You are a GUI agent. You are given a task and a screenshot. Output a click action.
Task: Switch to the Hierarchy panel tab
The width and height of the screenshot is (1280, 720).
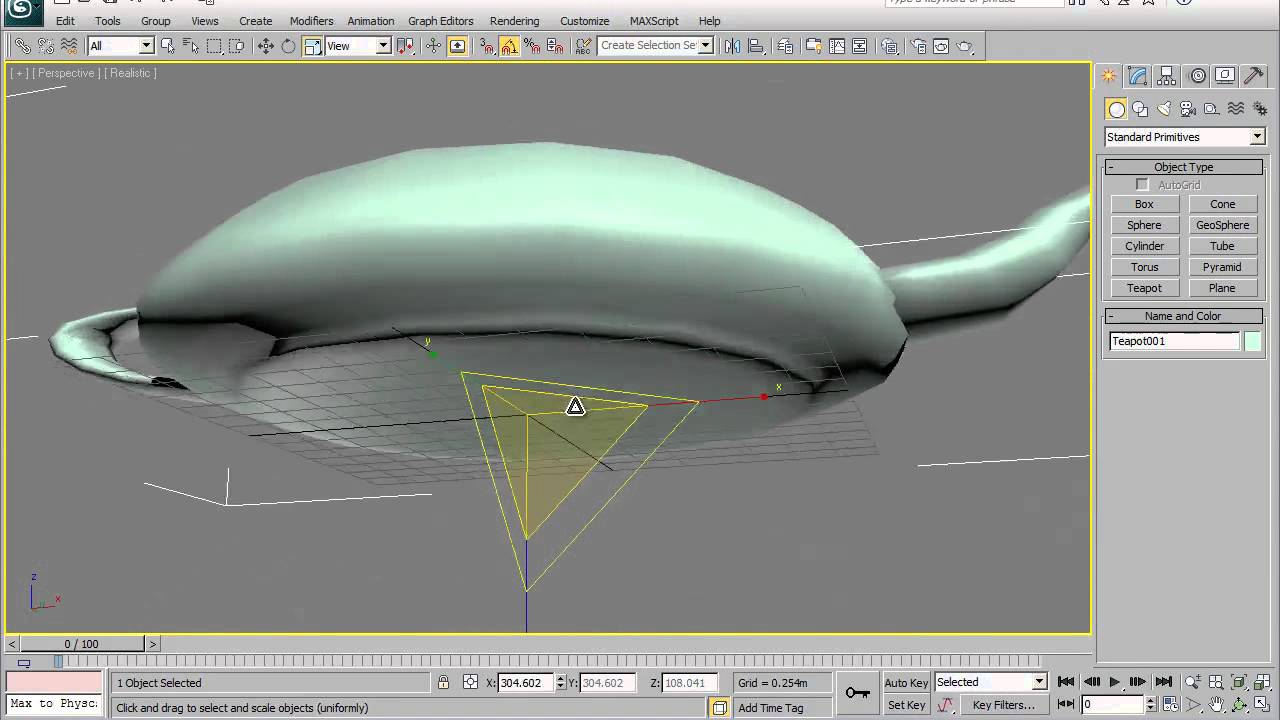coord(1167,76)
